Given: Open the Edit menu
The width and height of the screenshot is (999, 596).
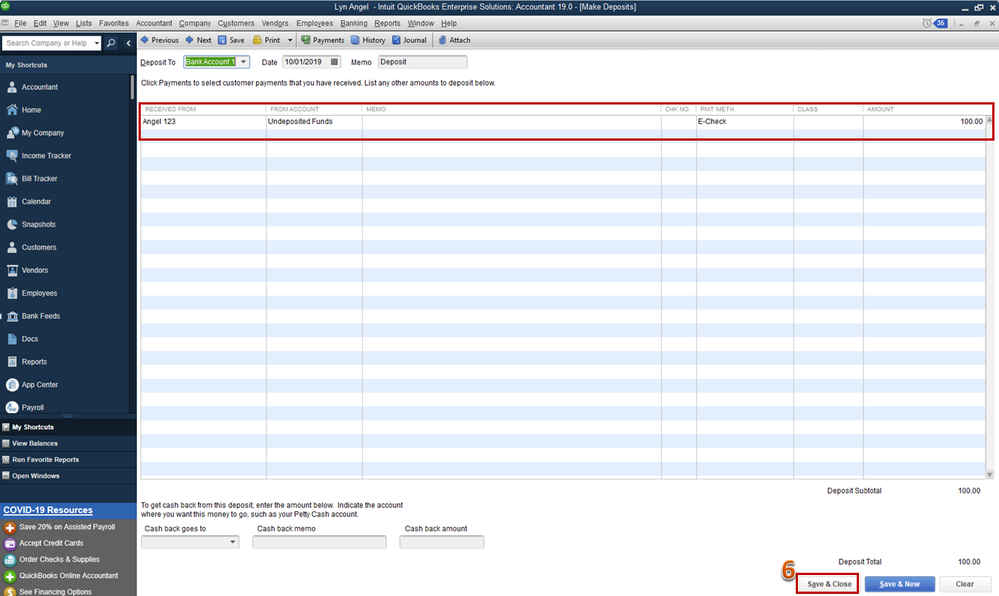Looking at the screenshot, I should pyautogui.click(x=40, y=23).
